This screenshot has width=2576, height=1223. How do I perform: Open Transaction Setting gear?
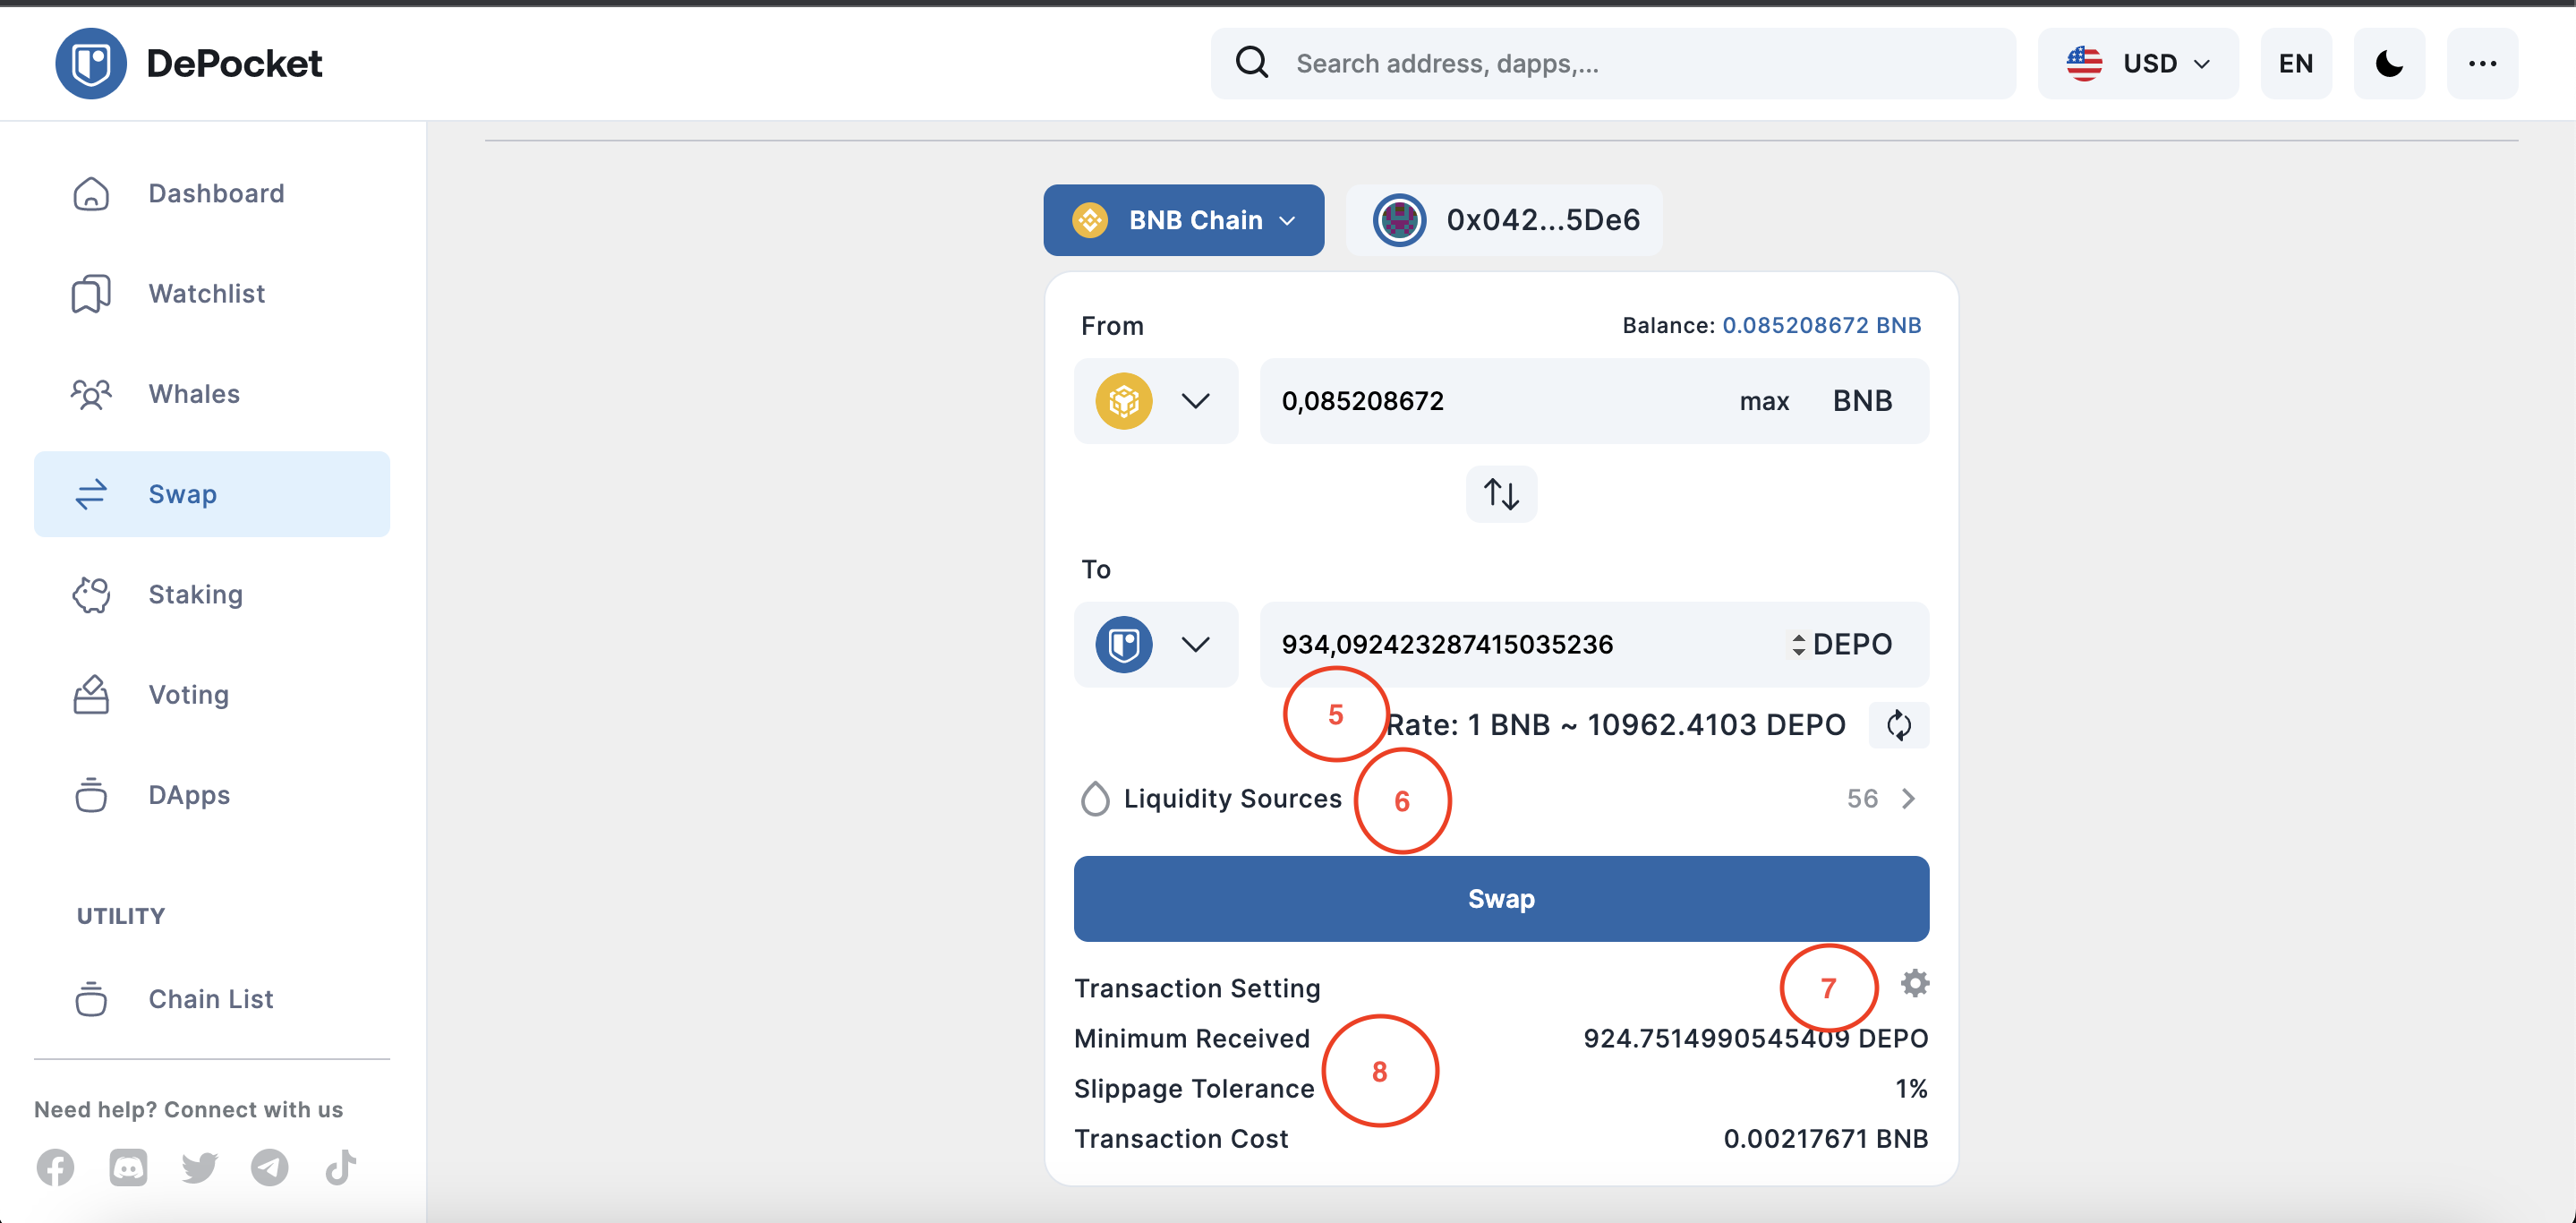pos(1914,983)
